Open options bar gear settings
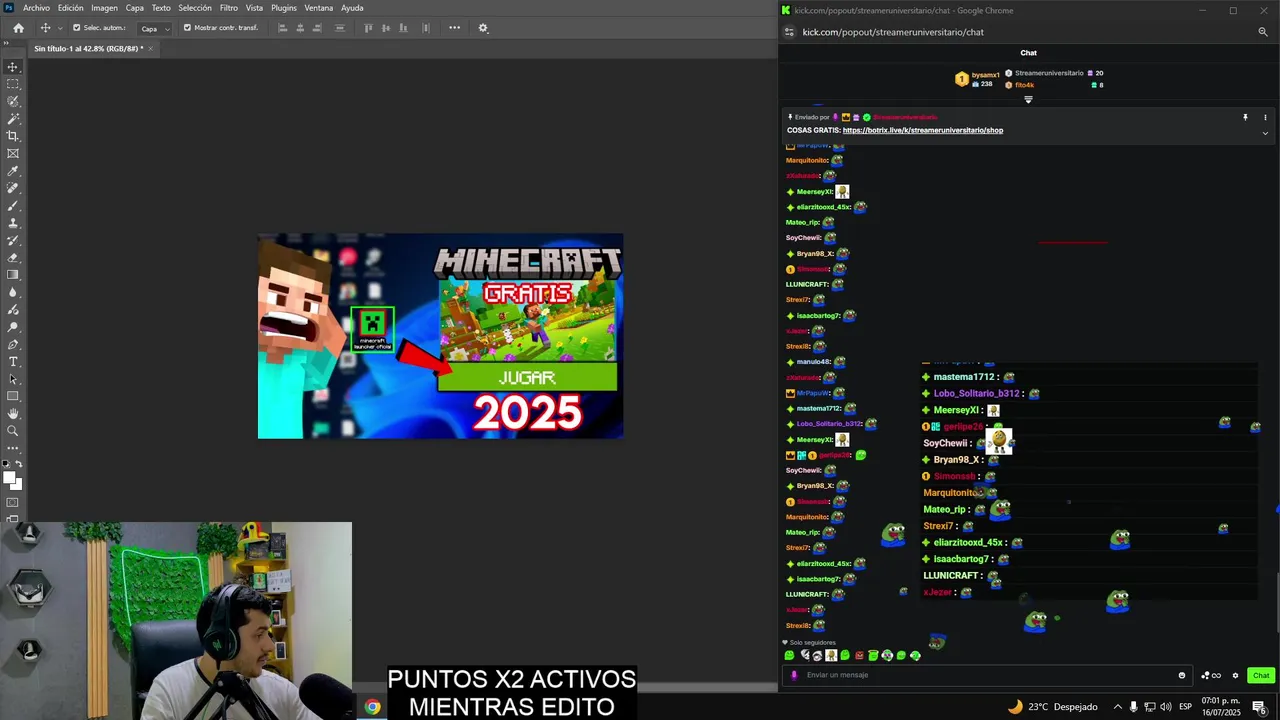Image resolution: width=1280 pixels, height=720 pixels. pos(483,28)
